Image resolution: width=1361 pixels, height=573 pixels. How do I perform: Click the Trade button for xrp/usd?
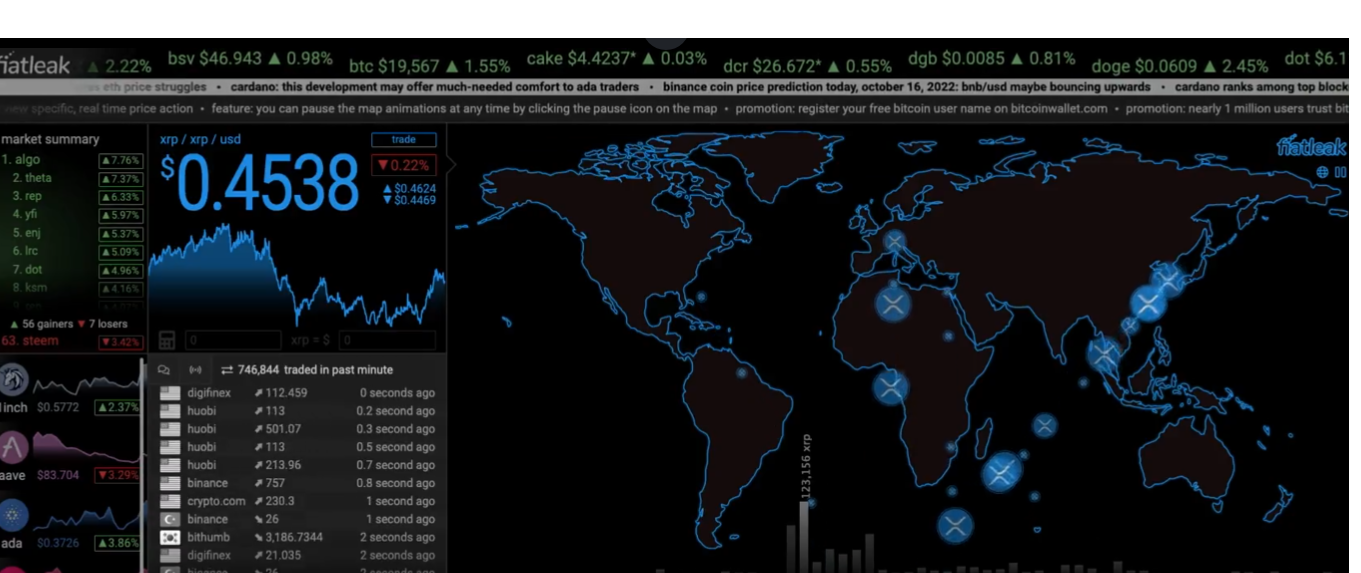403,140
